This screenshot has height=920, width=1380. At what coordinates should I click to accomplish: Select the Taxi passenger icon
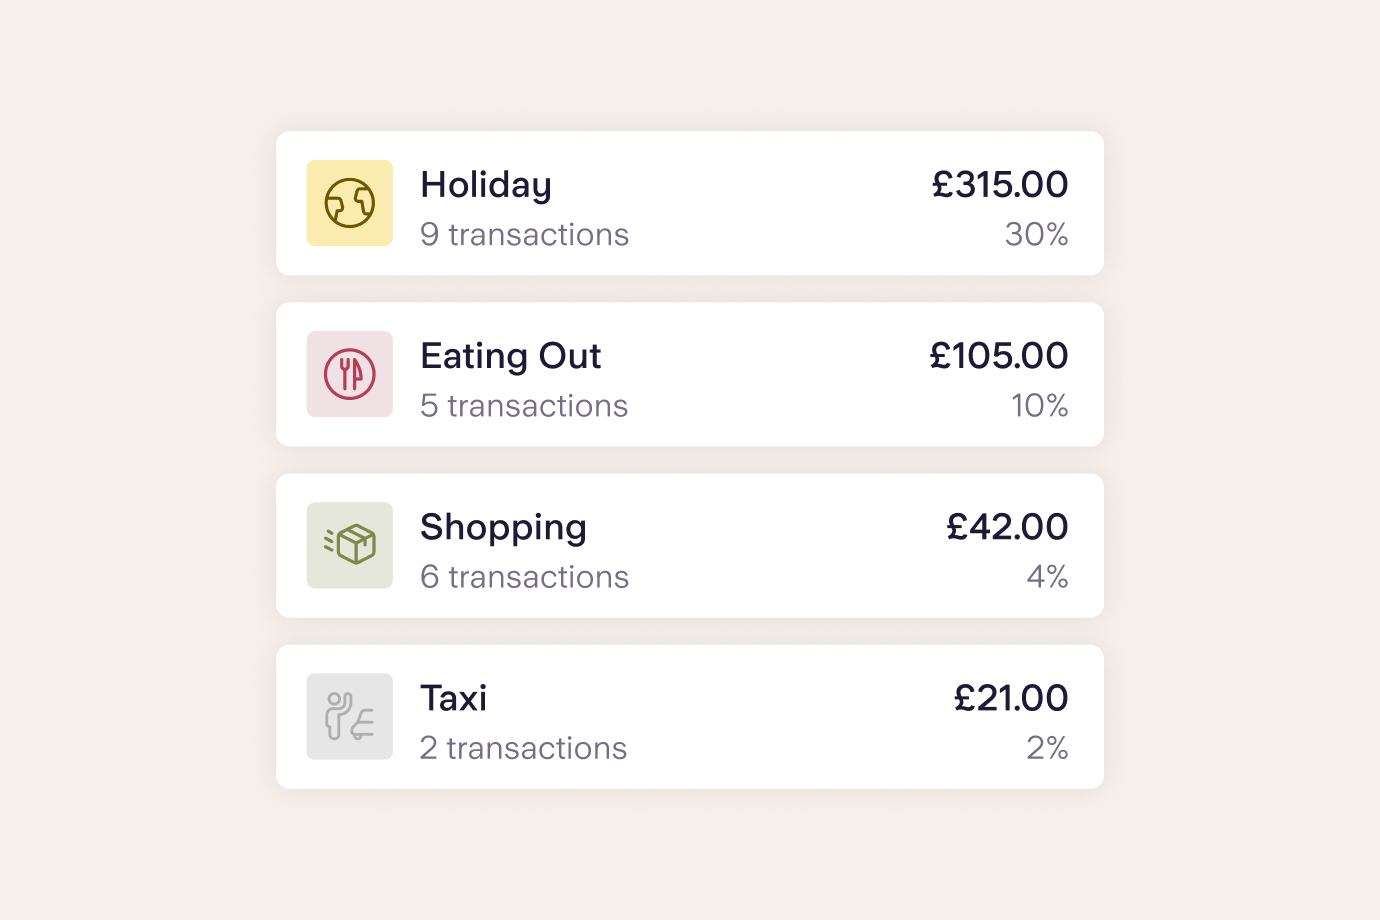[349, 716]
